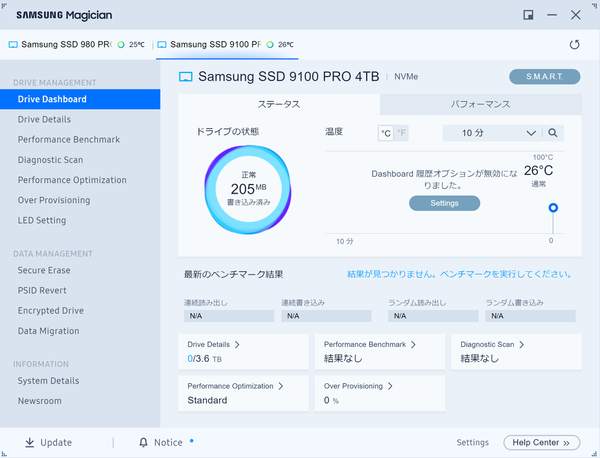
Task: Click the Settings button in temperature panel
Action: pyautogui.click(x=444, y=203)
